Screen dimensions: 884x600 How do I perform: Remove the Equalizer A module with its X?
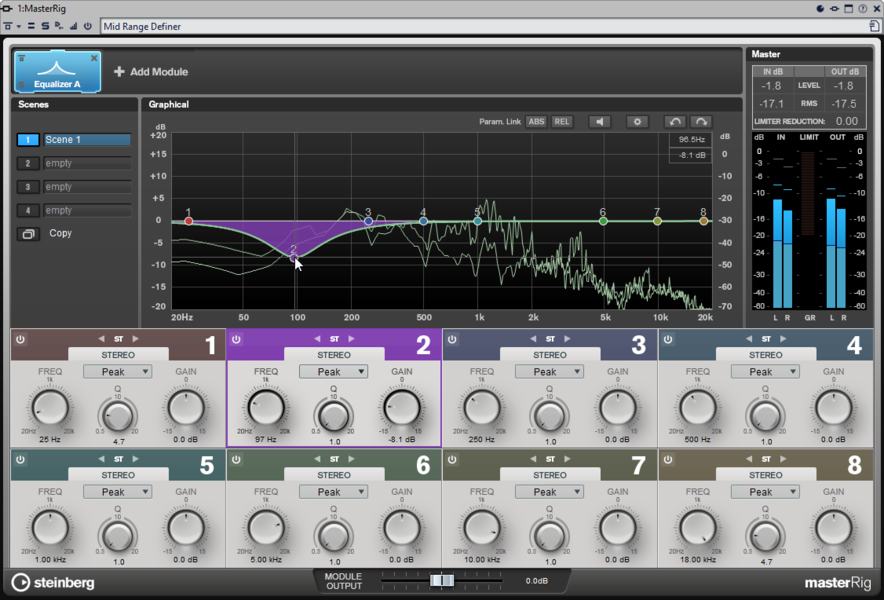tap(94, 58)
